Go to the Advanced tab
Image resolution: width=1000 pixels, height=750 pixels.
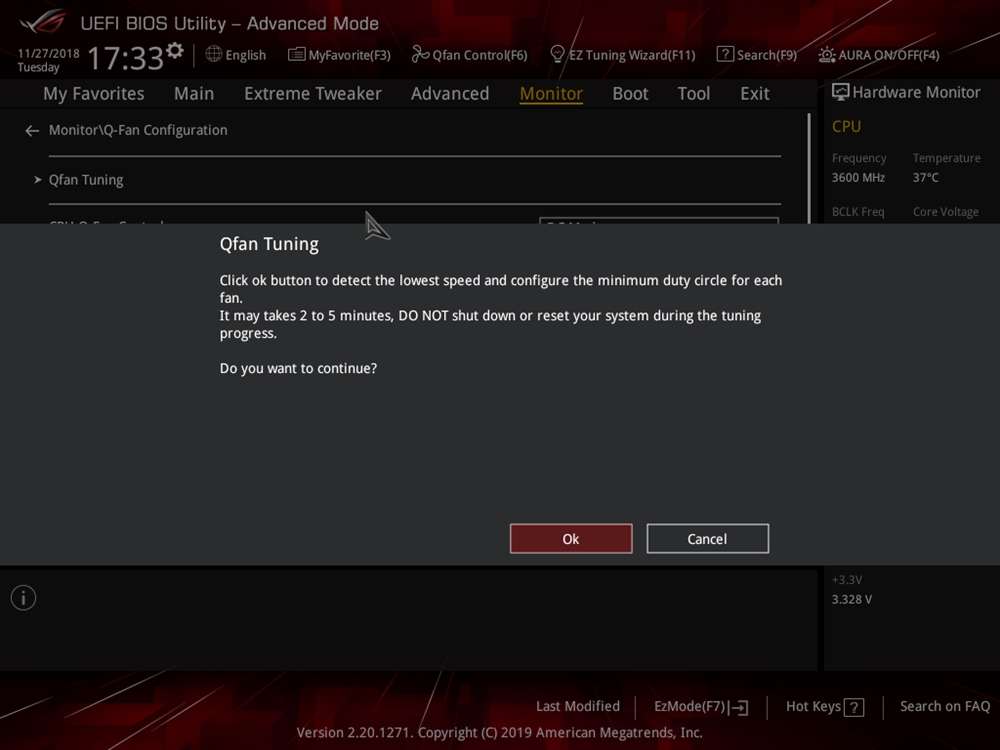pyautogui.click(x=449, y=93)
